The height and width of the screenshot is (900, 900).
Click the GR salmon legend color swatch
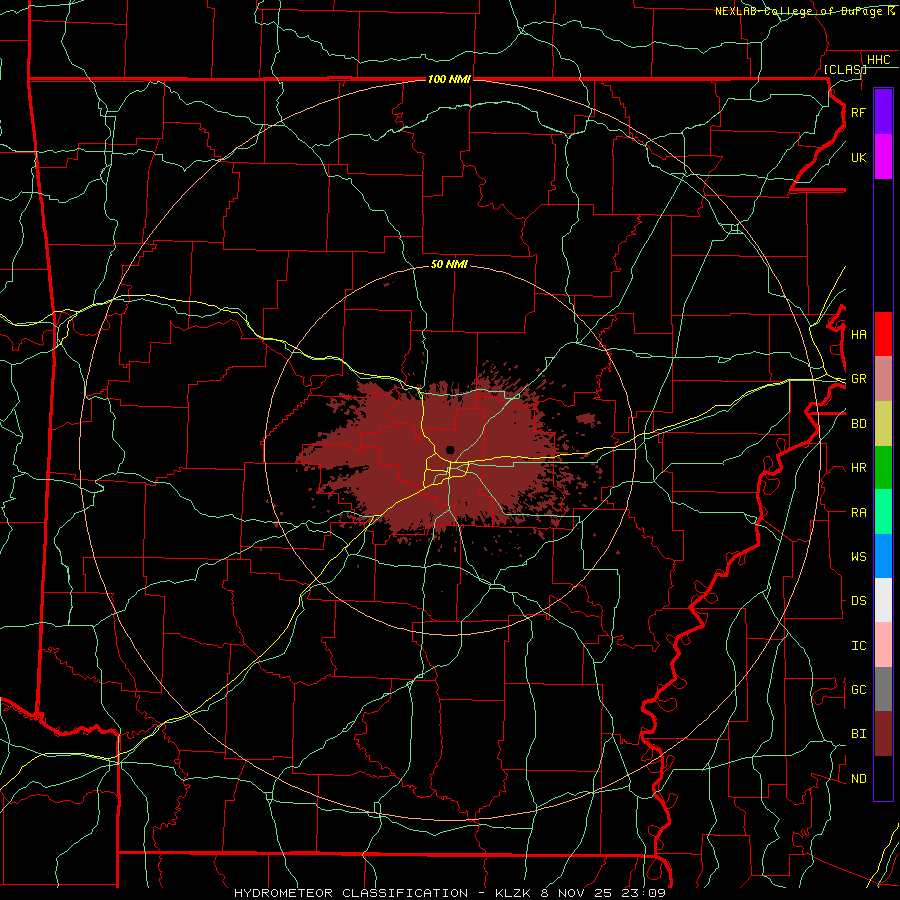click(883, 379)
